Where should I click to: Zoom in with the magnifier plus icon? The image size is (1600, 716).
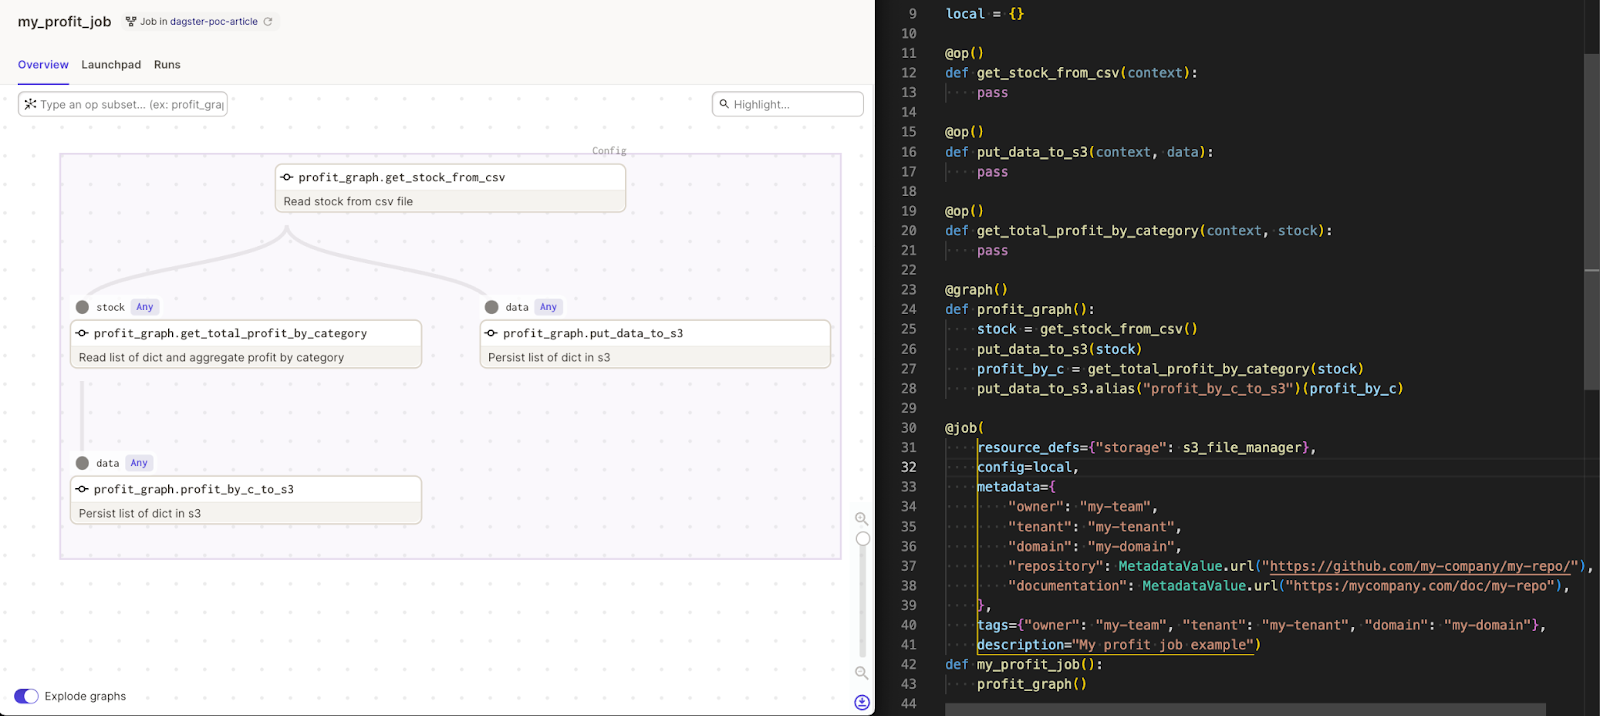pos(861,518)
